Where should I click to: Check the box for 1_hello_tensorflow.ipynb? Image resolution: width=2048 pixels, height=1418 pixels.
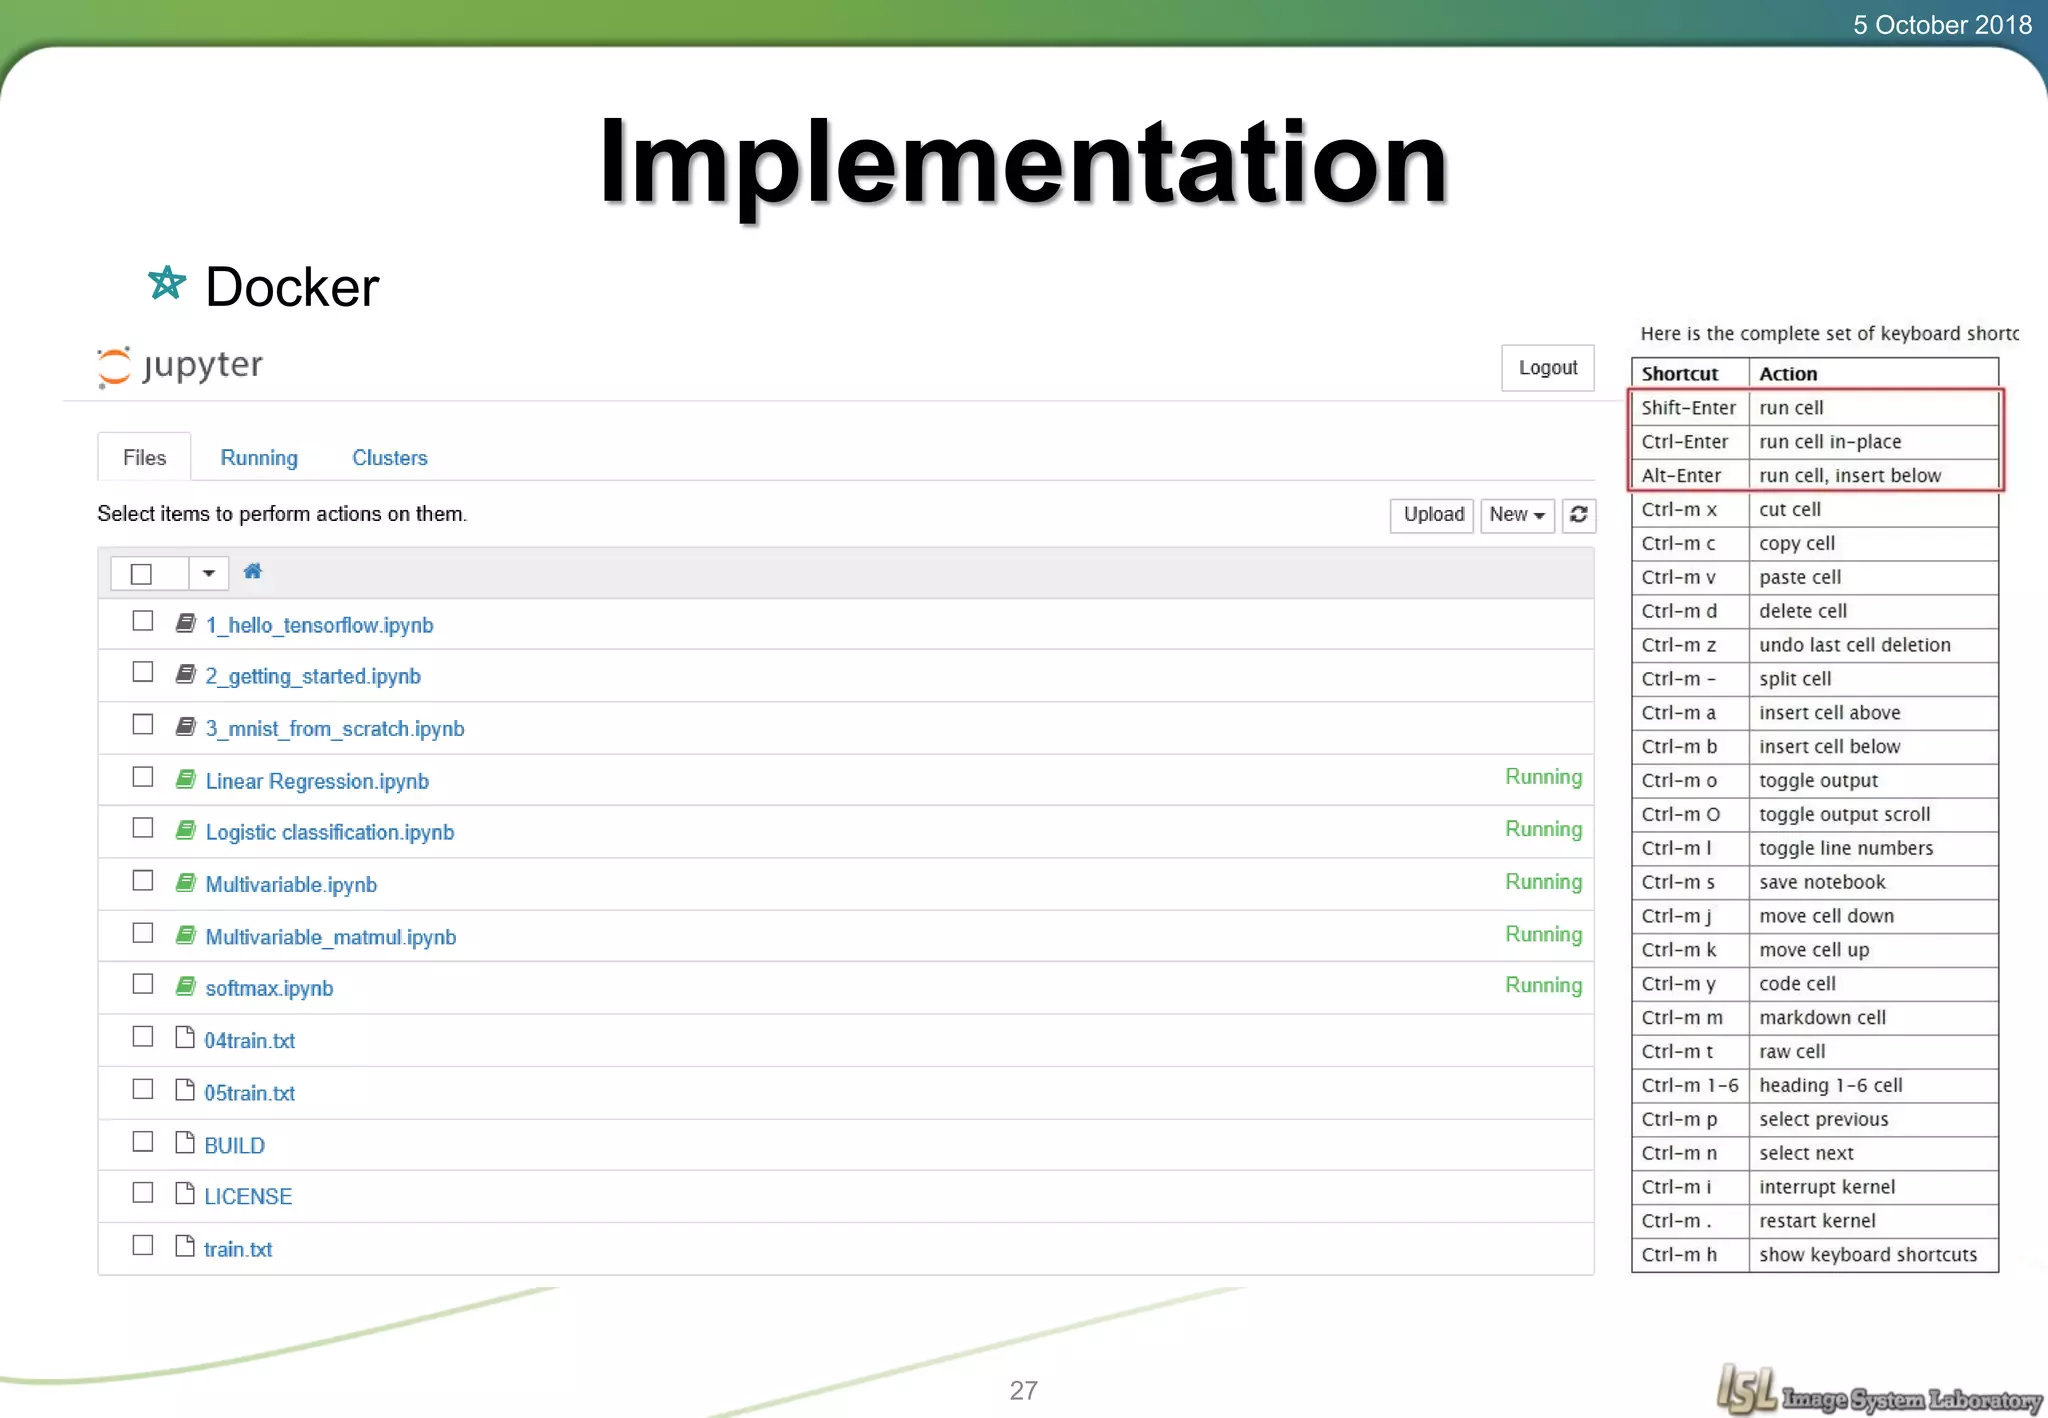pos(143,621)
